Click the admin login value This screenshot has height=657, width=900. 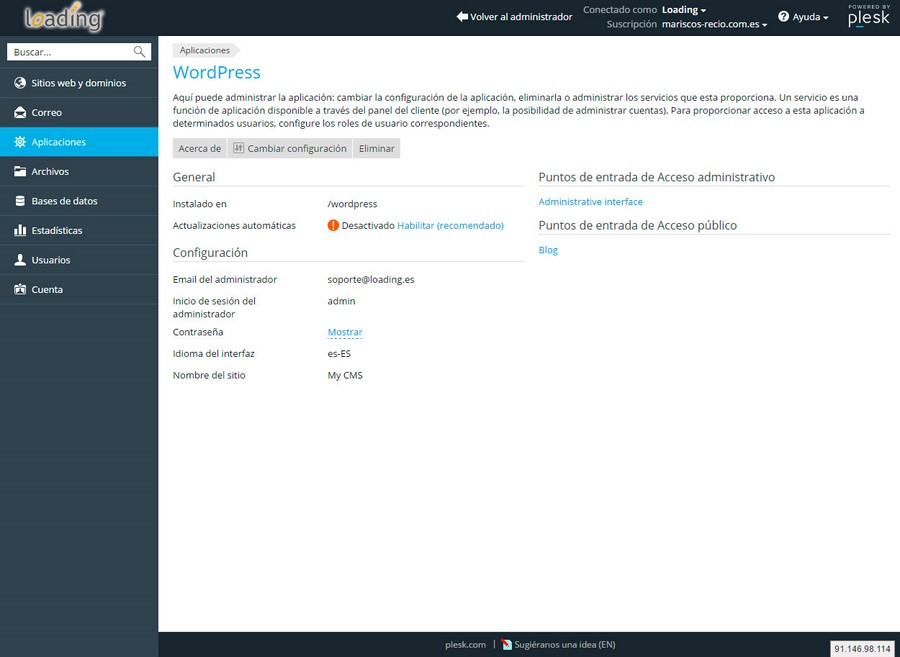tap(342, 301)
